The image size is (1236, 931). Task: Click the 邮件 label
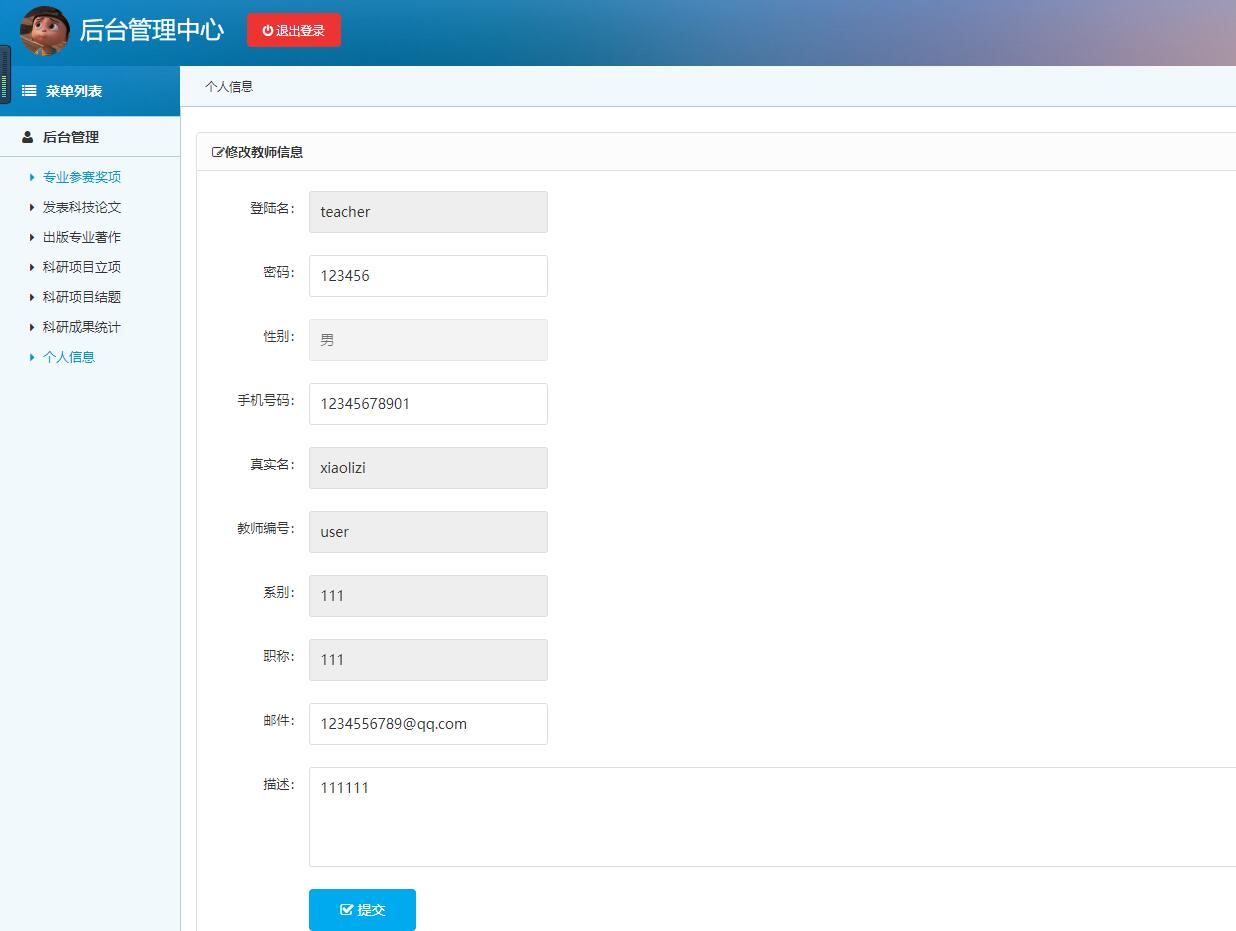(279, 720)
